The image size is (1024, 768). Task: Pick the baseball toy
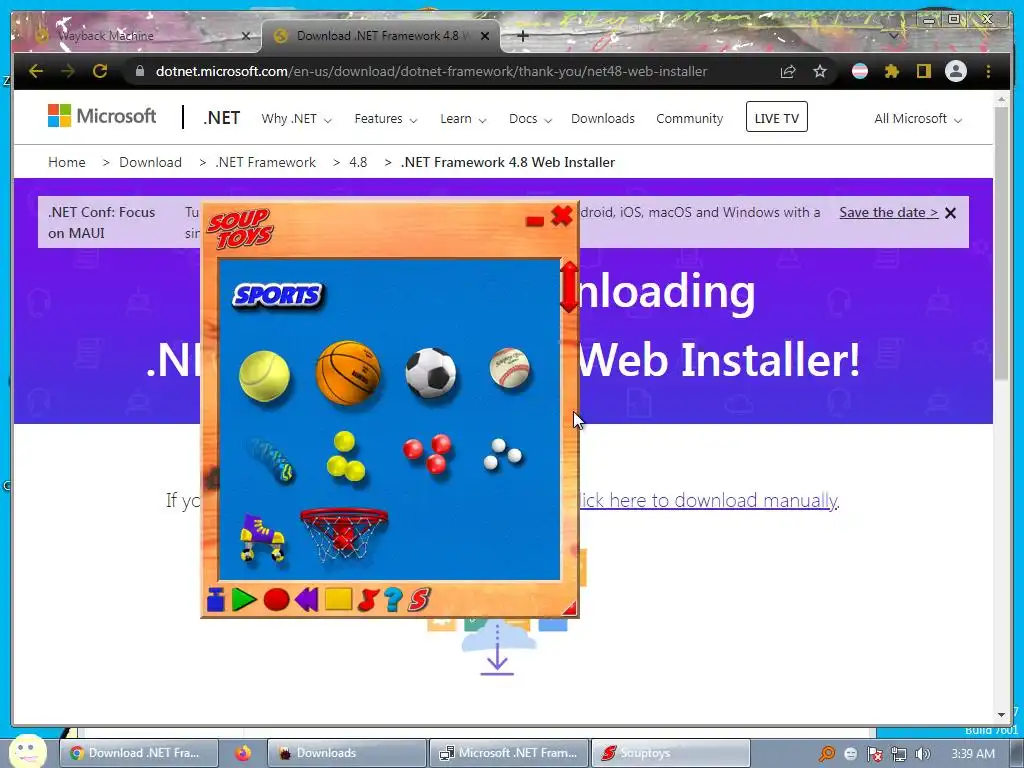[x=510, y=368]
